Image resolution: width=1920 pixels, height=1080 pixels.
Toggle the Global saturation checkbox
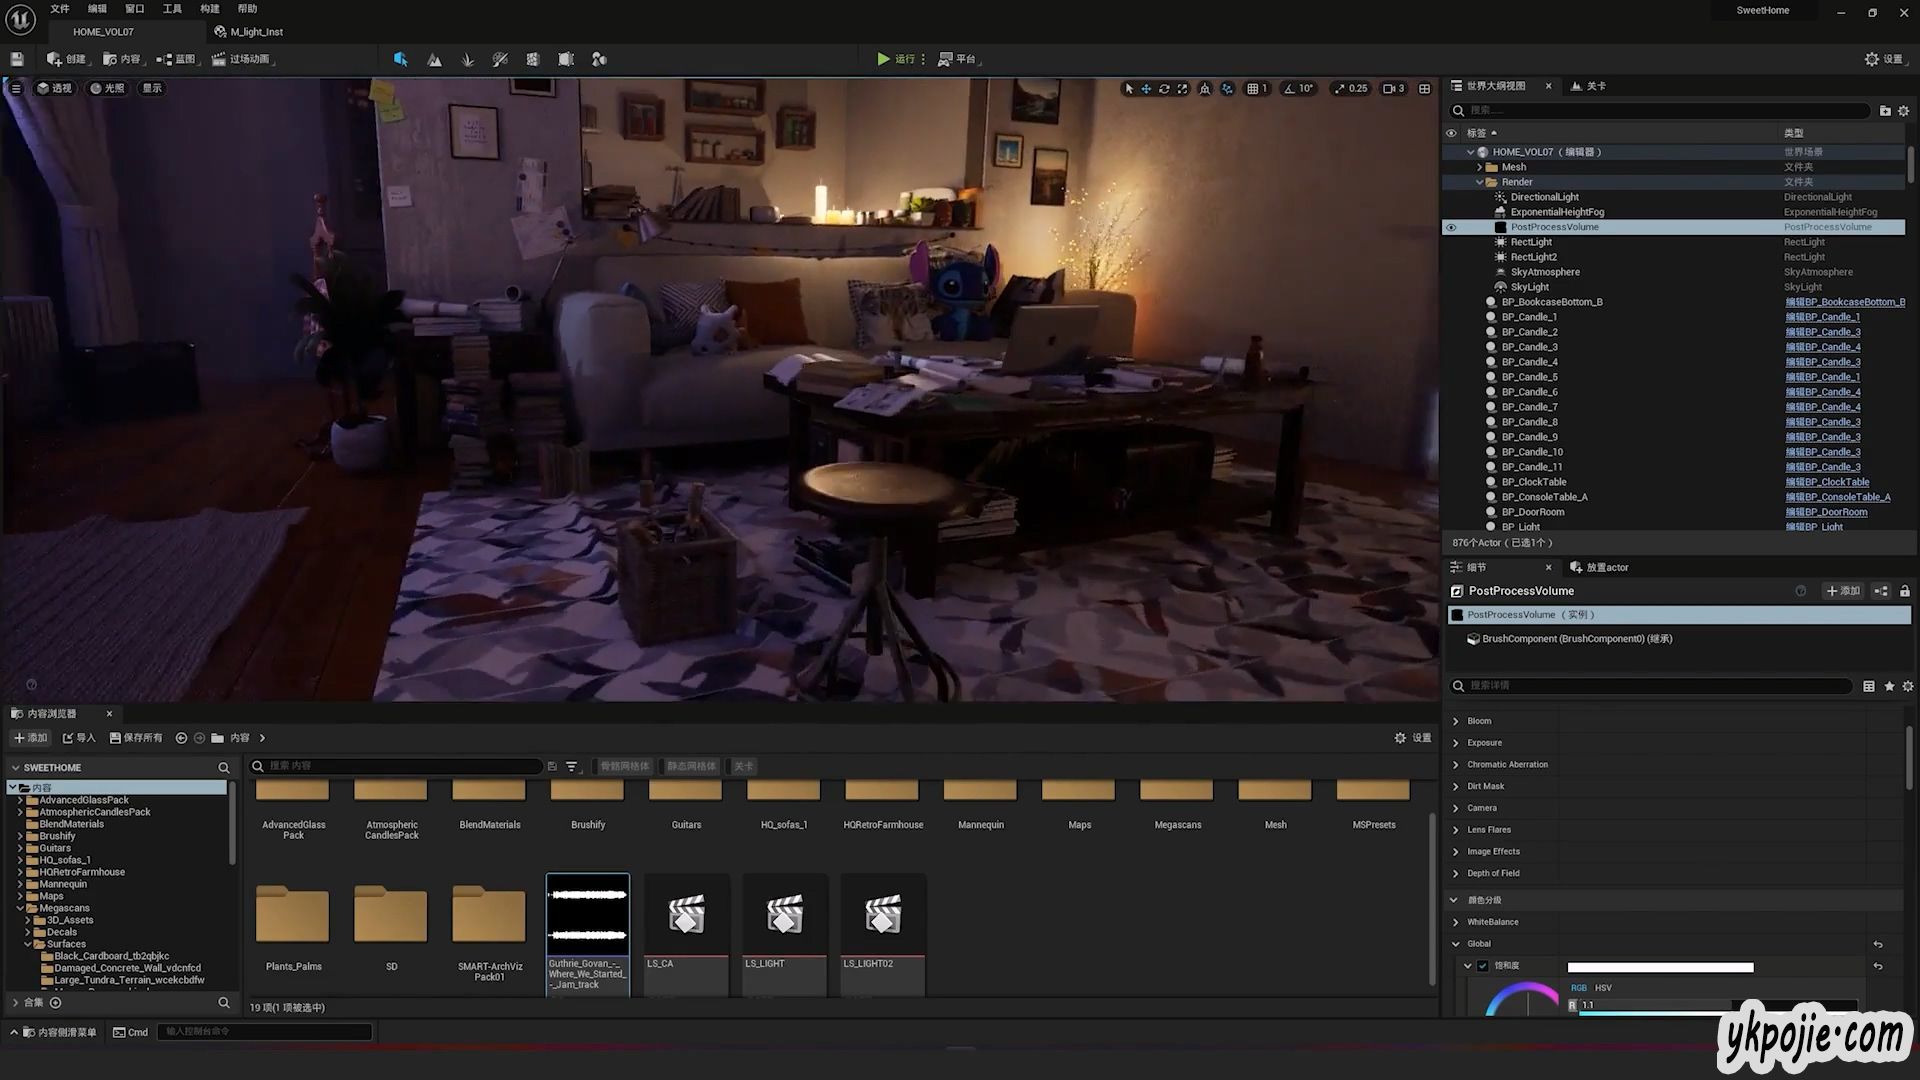1483,967
